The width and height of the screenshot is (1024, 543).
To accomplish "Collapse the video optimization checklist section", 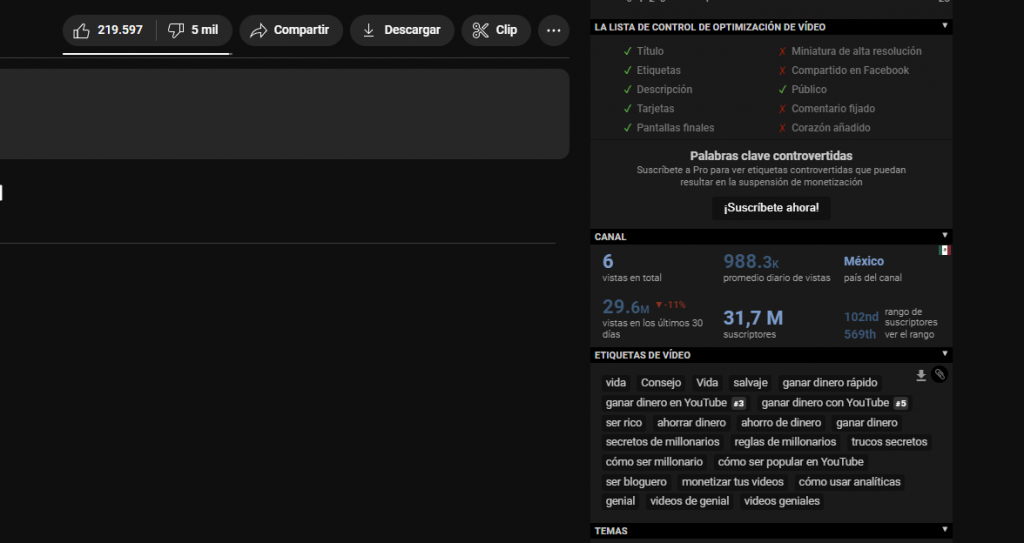I will [x=945, y=27].
